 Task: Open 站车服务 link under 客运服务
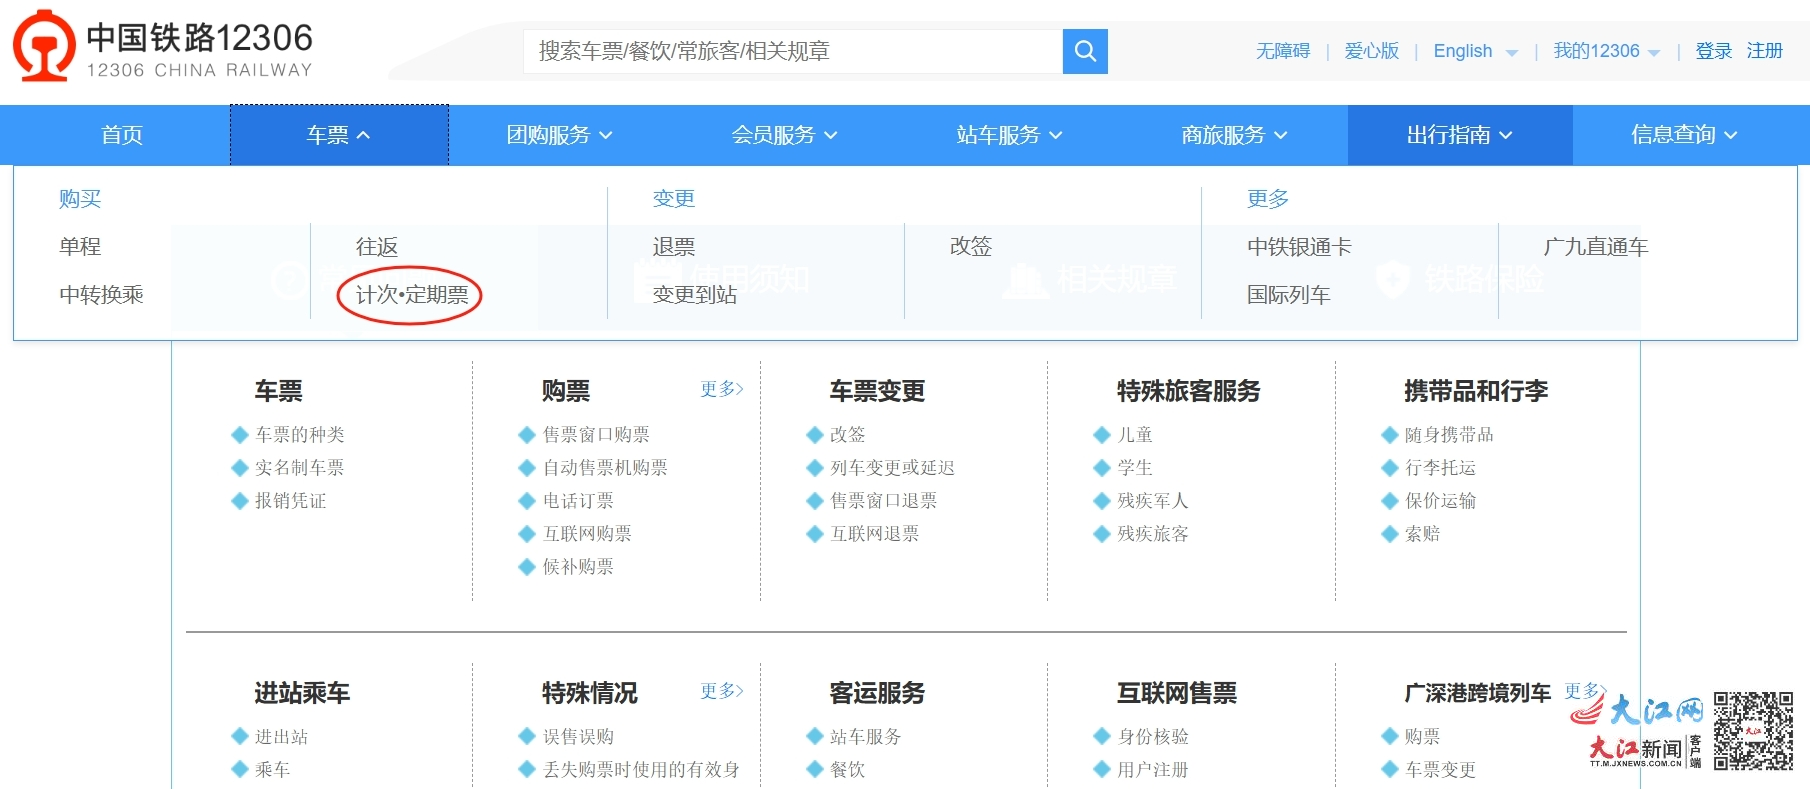pos(866,736)
